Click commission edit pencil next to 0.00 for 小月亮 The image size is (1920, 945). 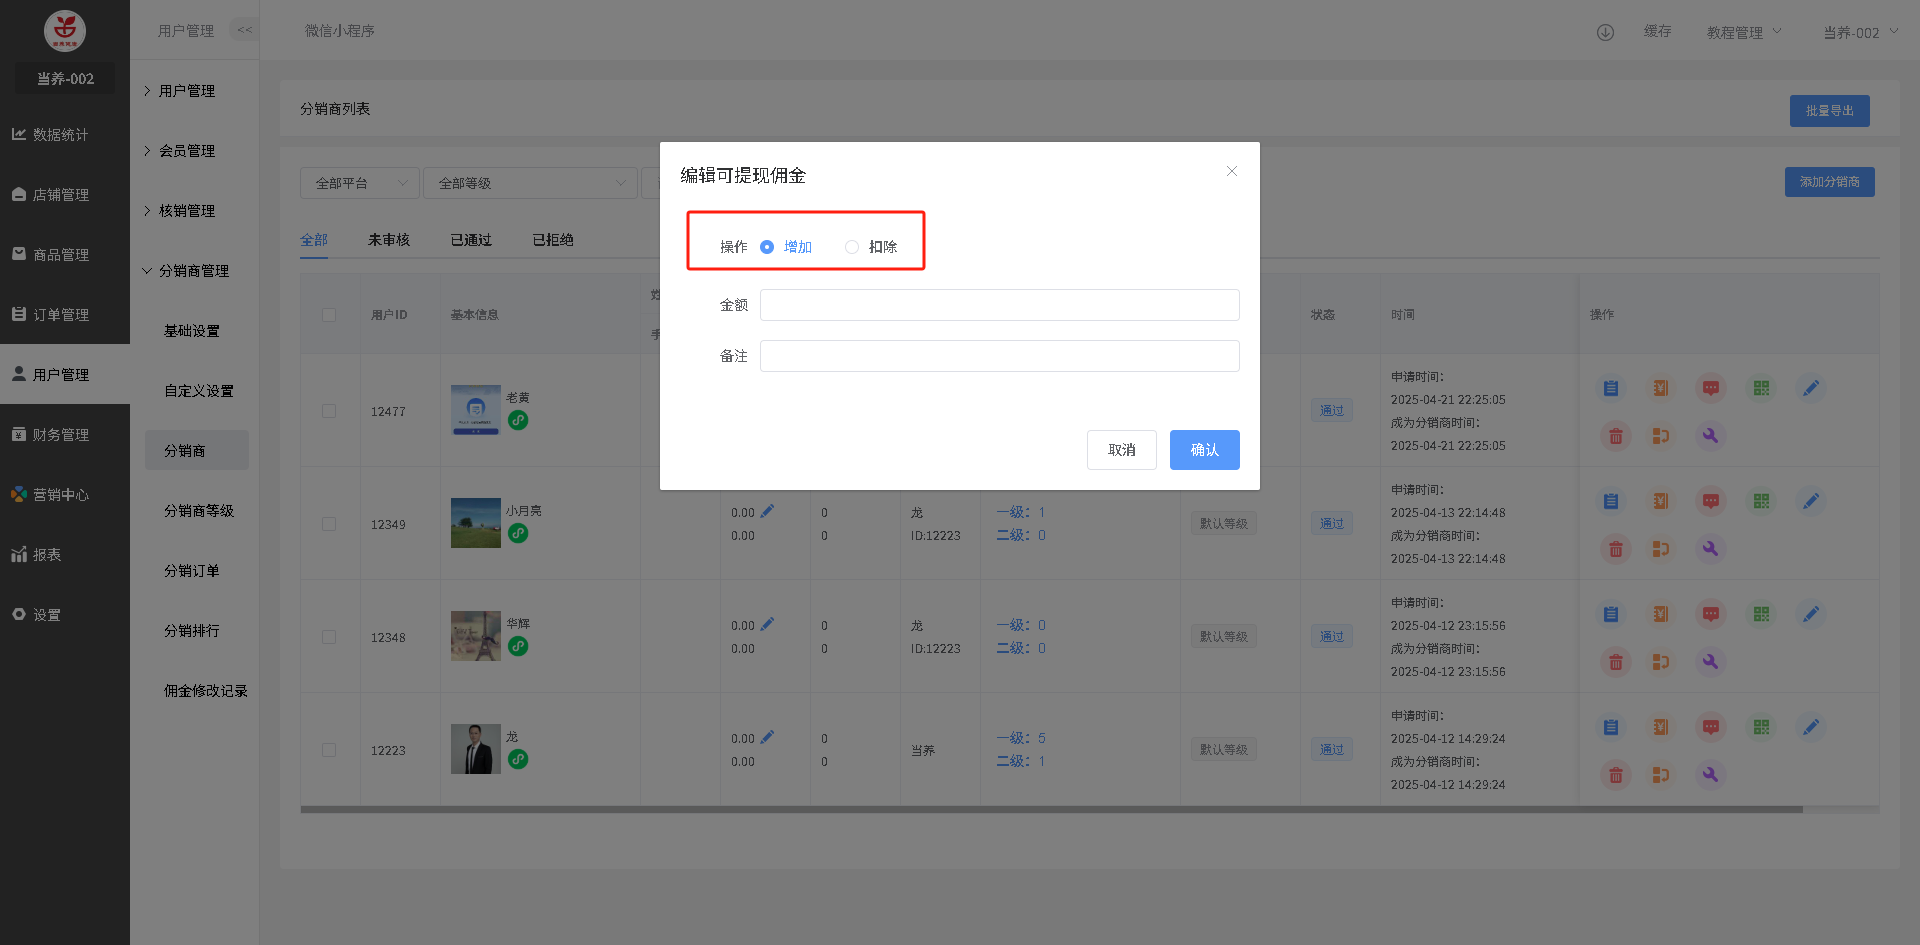pos(767,511)
